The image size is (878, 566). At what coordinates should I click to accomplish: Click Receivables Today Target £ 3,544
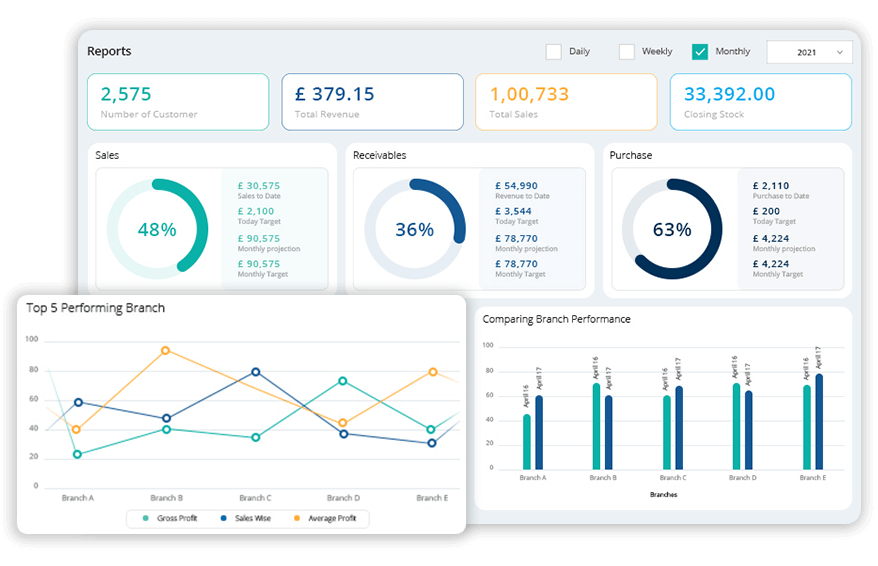[x=513, y=211]
